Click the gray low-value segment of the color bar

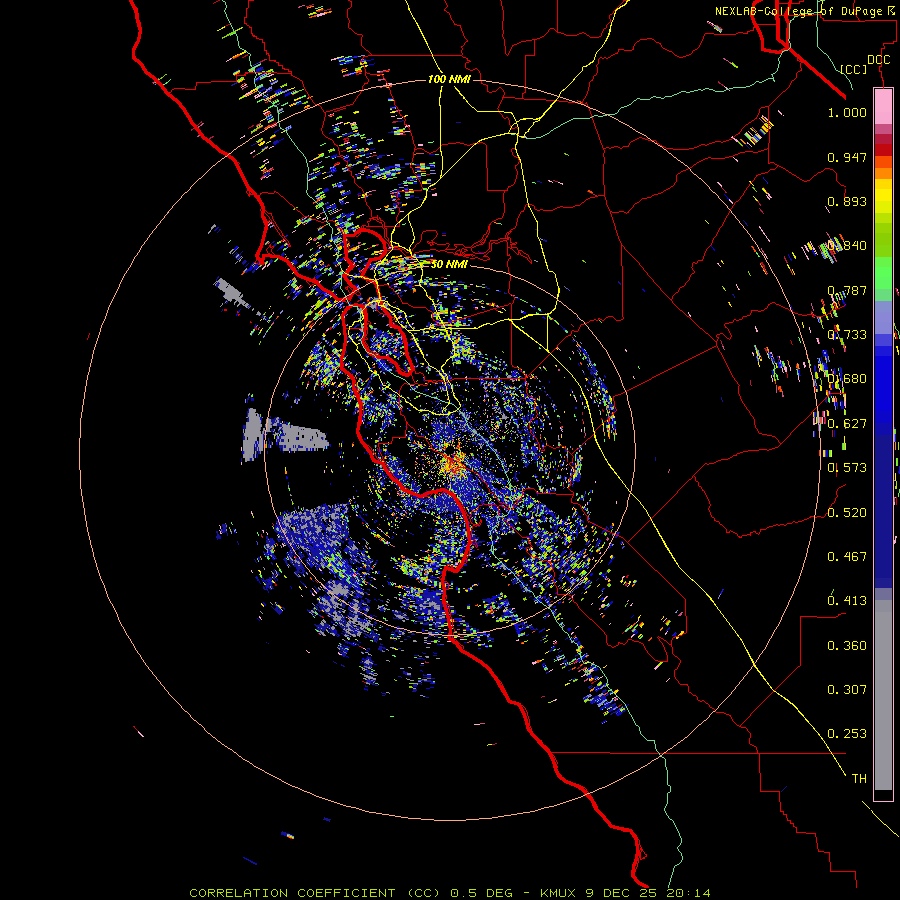pos(883,695)
